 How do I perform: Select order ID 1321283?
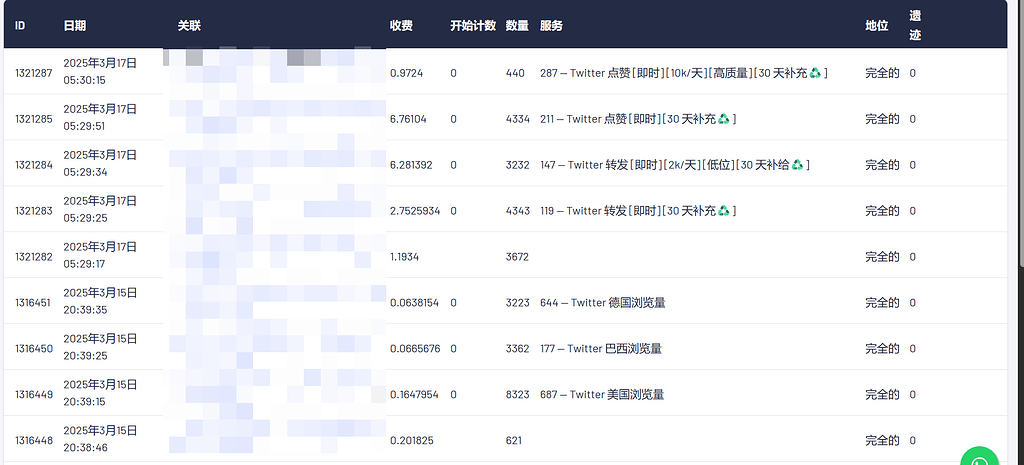tap(34, 211)
